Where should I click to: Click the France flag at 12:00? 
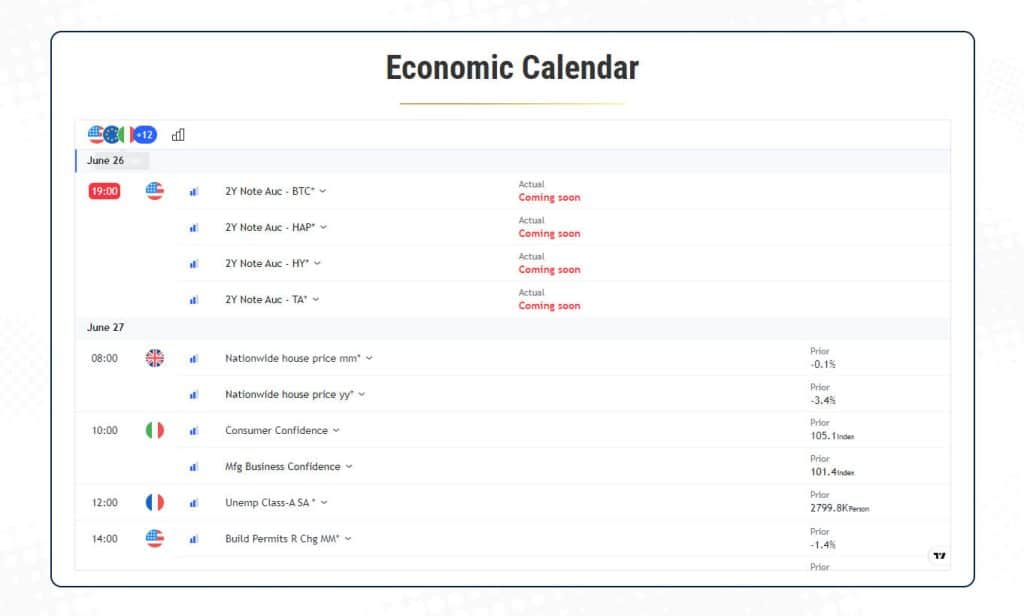coord(155,503)
